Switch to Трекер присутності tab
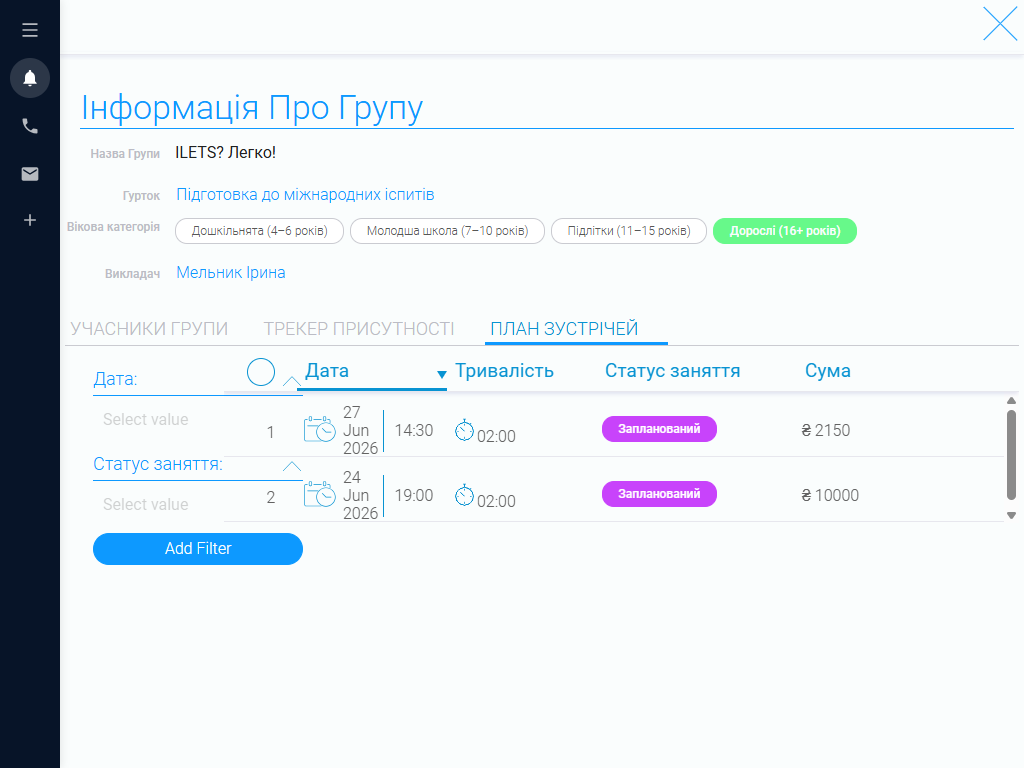Screen dimensions: 1024x768 pyautogui.click(x=359, y=328)
